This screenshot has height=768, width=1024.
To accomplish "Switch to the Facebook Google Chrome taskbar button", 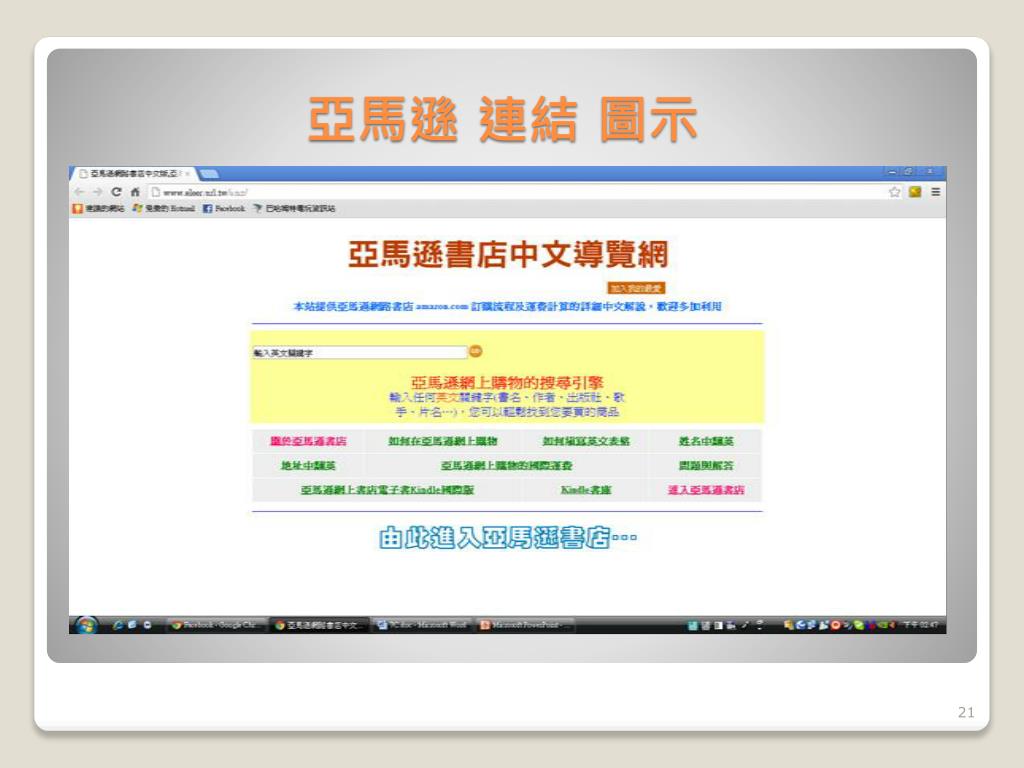I will 217,625.
